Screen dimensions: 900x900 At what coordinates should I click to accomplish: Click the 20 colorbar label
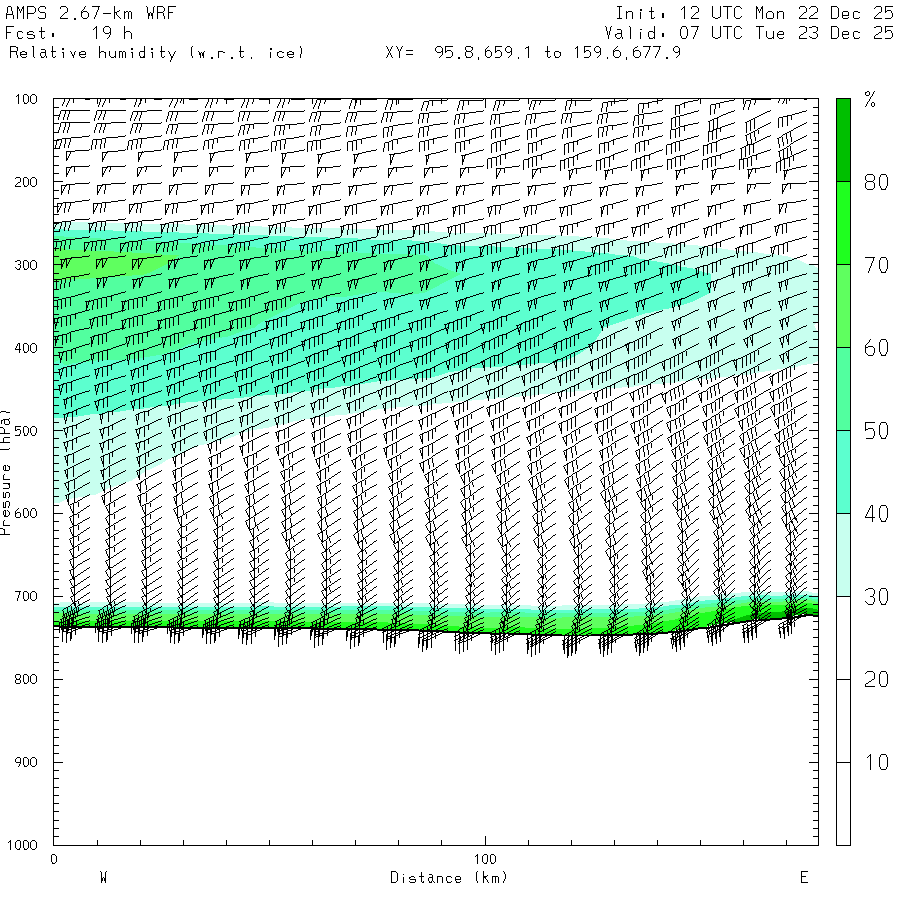[x=876, y=680]
